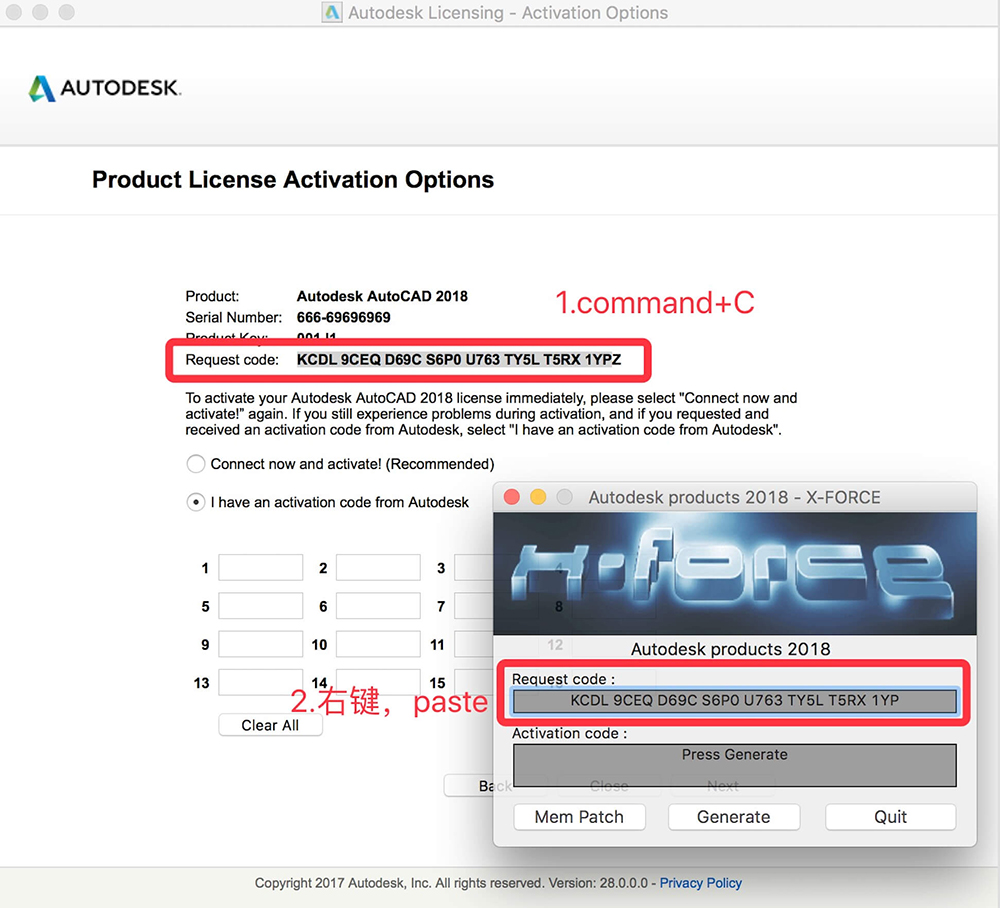Viewport: 1000px width, 908px height.
Task: Click the Autodesk icon in the title bar
Action: (x=332, y=13)
